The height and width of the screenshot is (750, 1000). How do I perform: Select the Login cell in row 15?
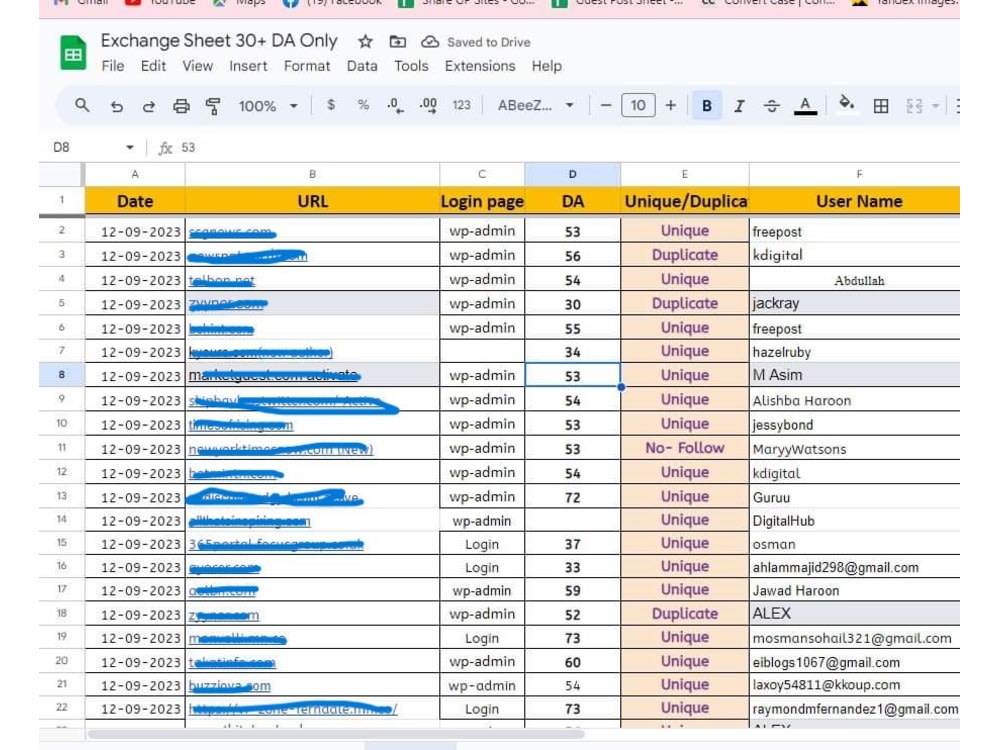tap(482, 544)
